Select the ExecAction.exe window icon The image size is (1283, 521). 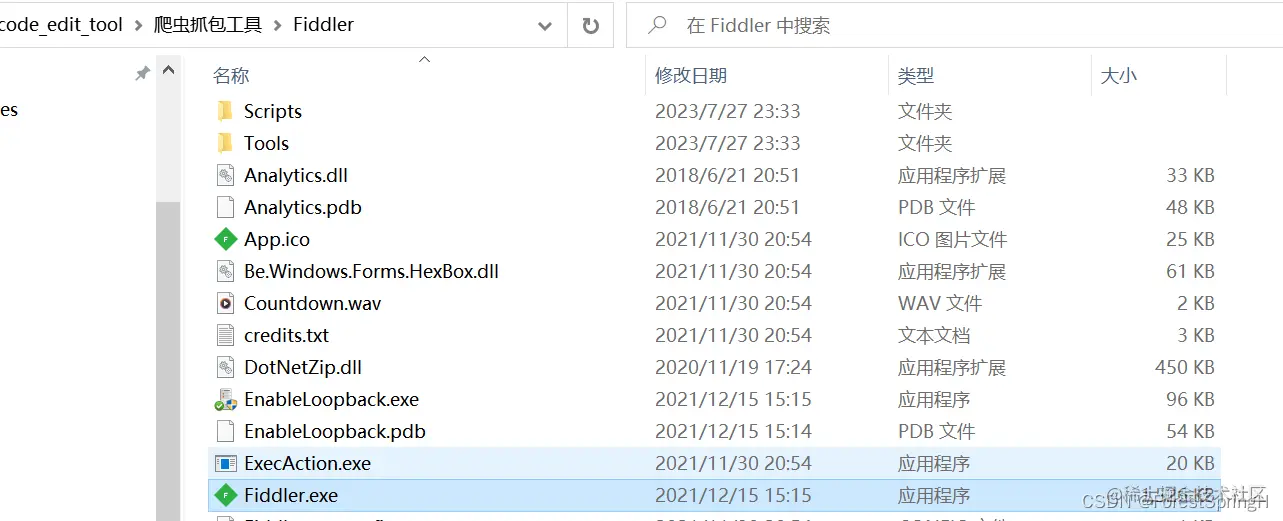pos(226,463)
